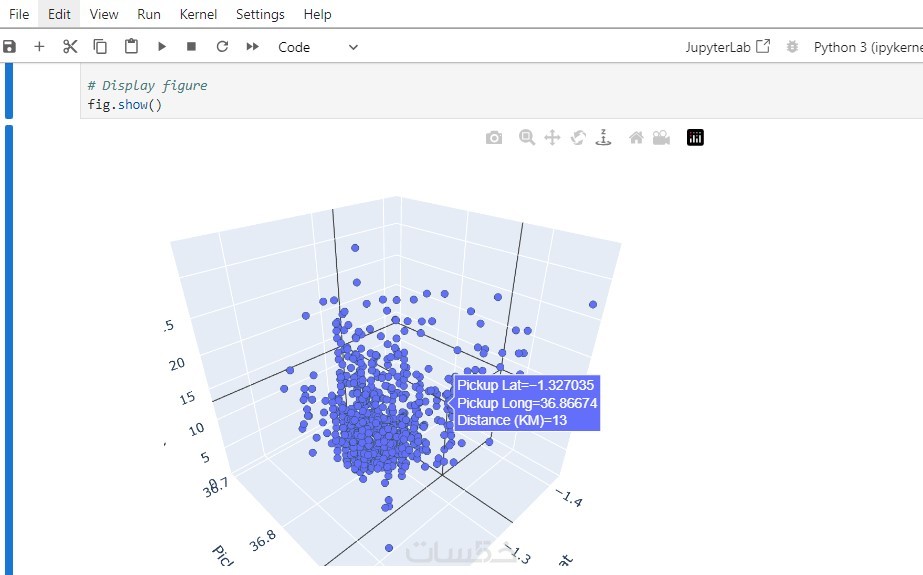Cut the selected cell with scissors icon

pos(69,47)
